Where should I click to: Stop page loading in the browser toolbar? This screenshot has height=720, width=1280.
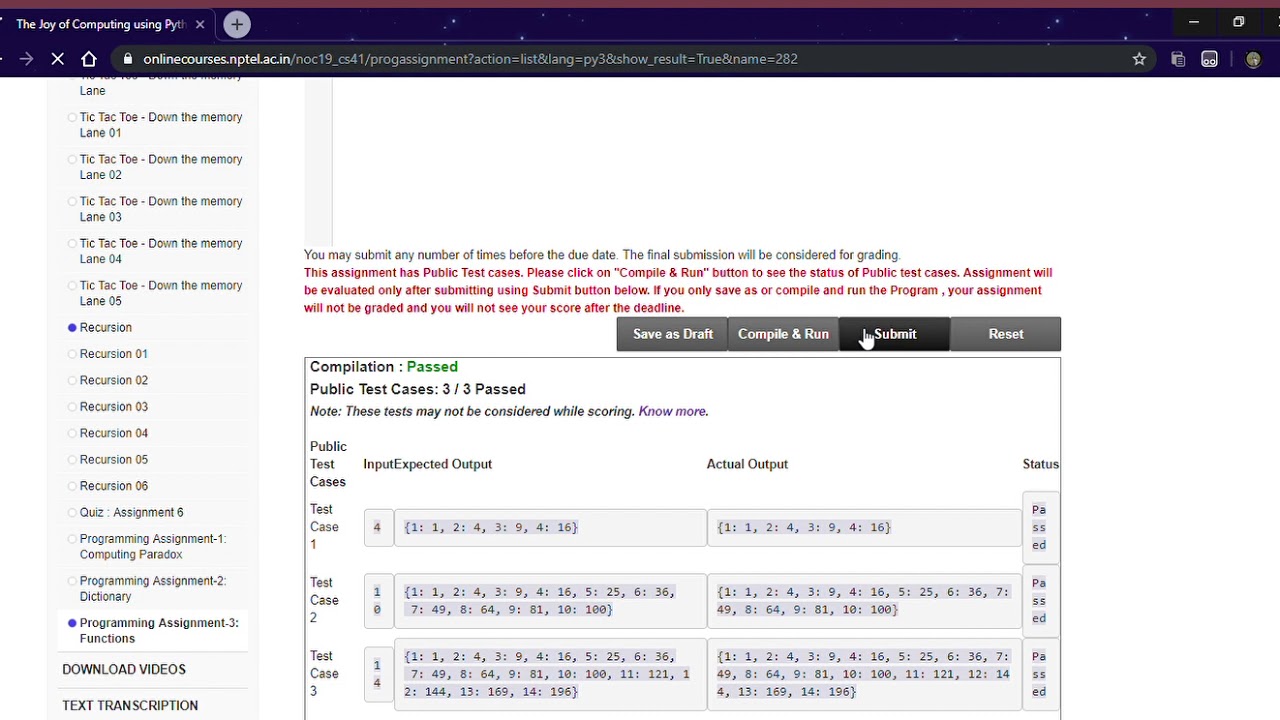tap(58, 59)
